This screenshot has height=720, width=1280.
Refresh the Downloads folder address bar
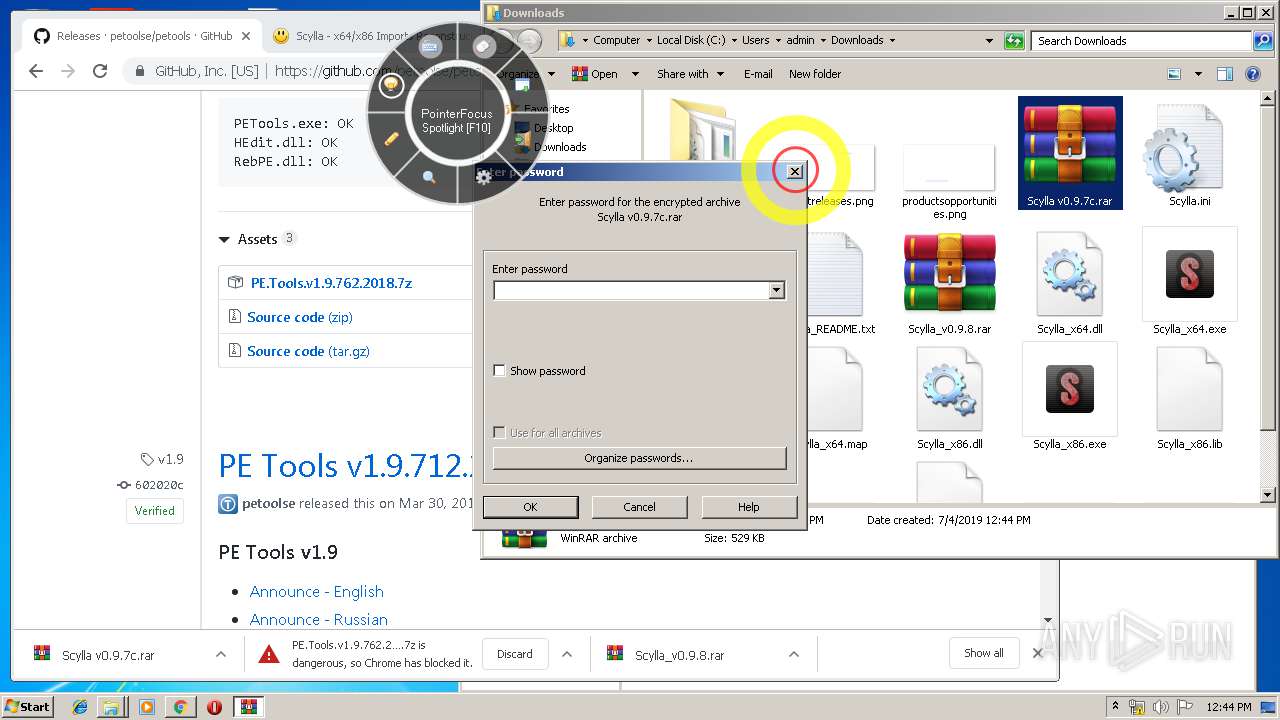(x=1014, y=40)
